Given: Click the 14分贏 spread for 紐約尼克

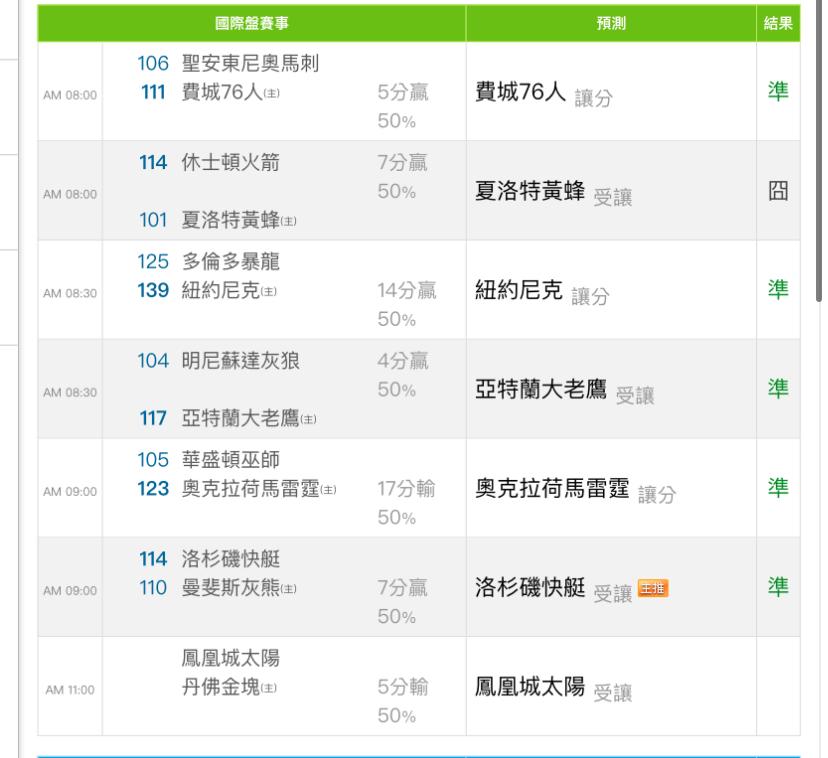Looking at the screenshot, I should [x=407, y=291].
